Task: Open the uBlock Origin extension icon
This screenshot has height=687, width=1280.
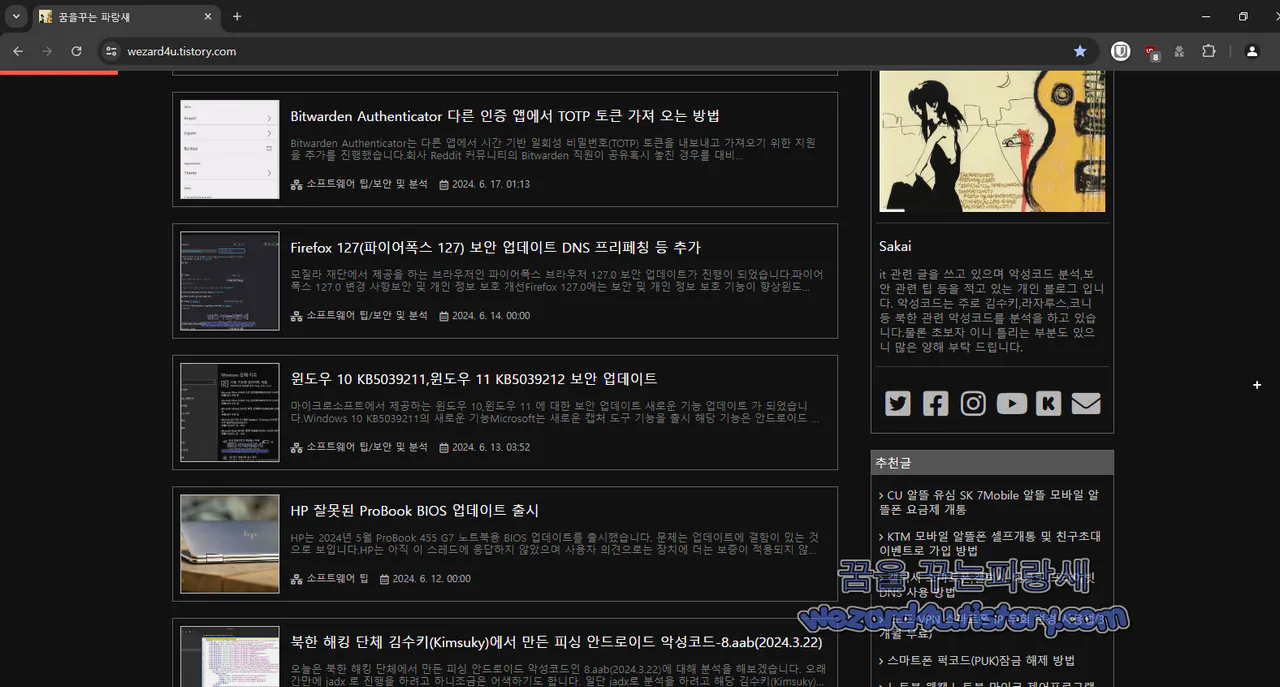Action: [1152, 52]
